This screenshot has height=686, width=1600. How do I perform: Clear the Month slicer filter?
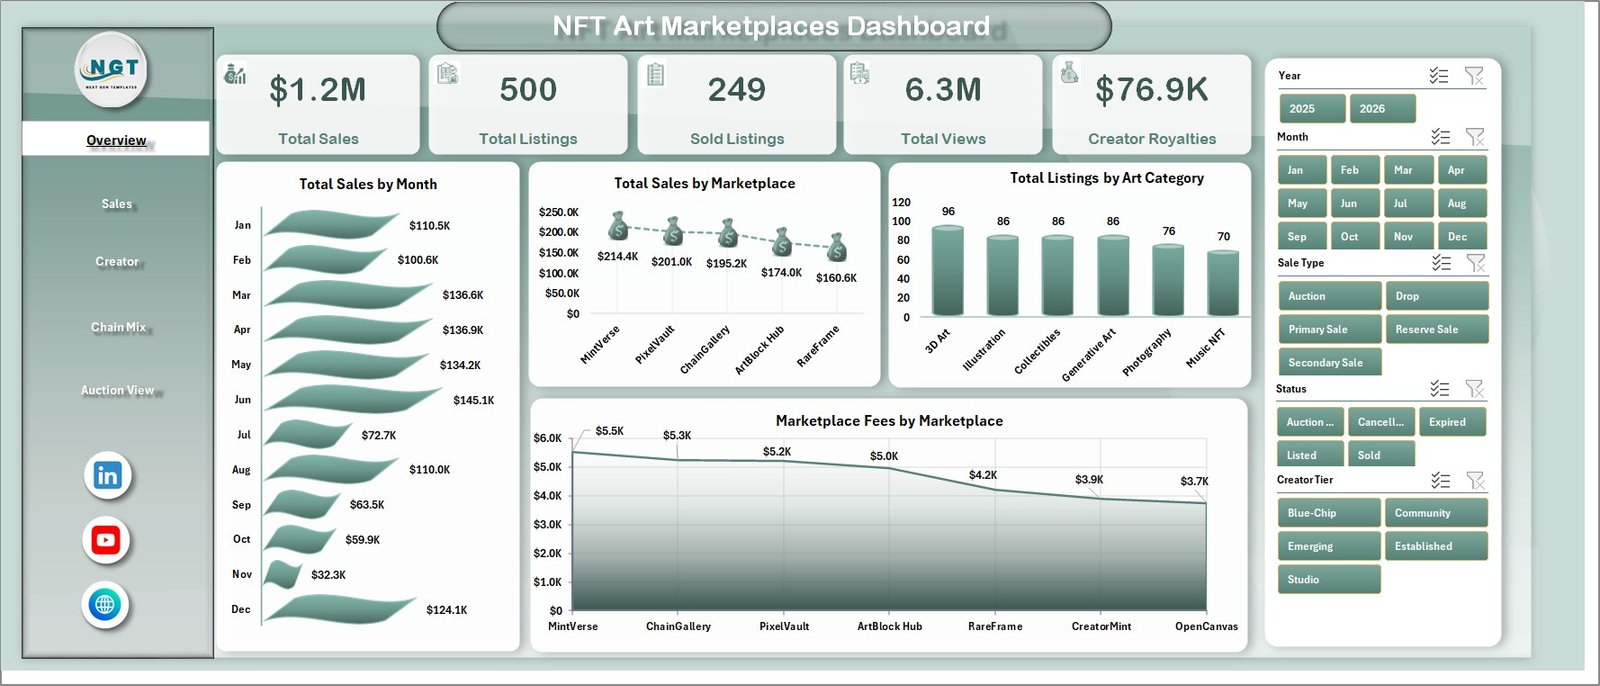point(1475,137)
